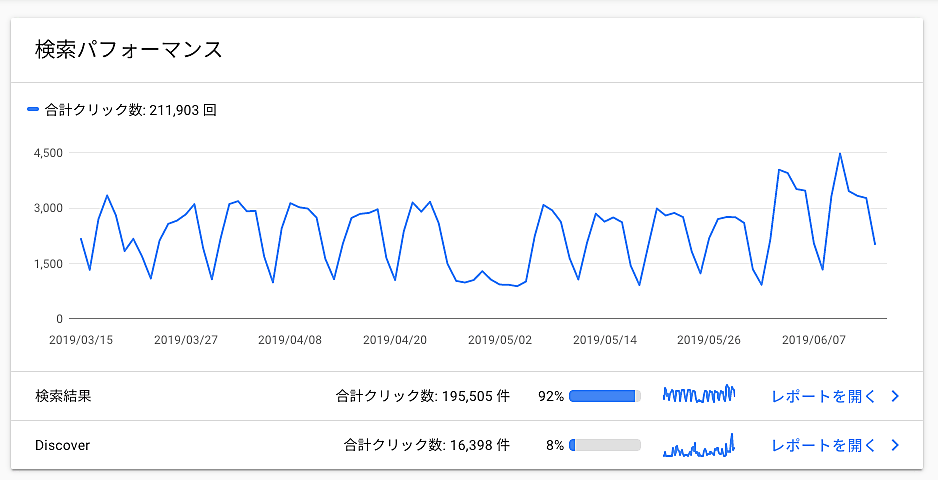Select the Discover row label
The height and width of the screenshot is (480, 938).
pos(62,445)
